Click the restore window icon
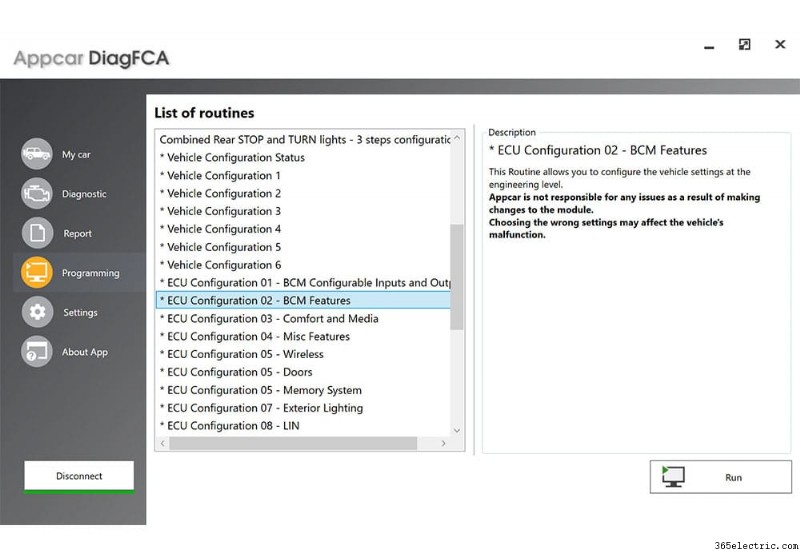Viewport: 800px width, 553px height. coord(744,44)
